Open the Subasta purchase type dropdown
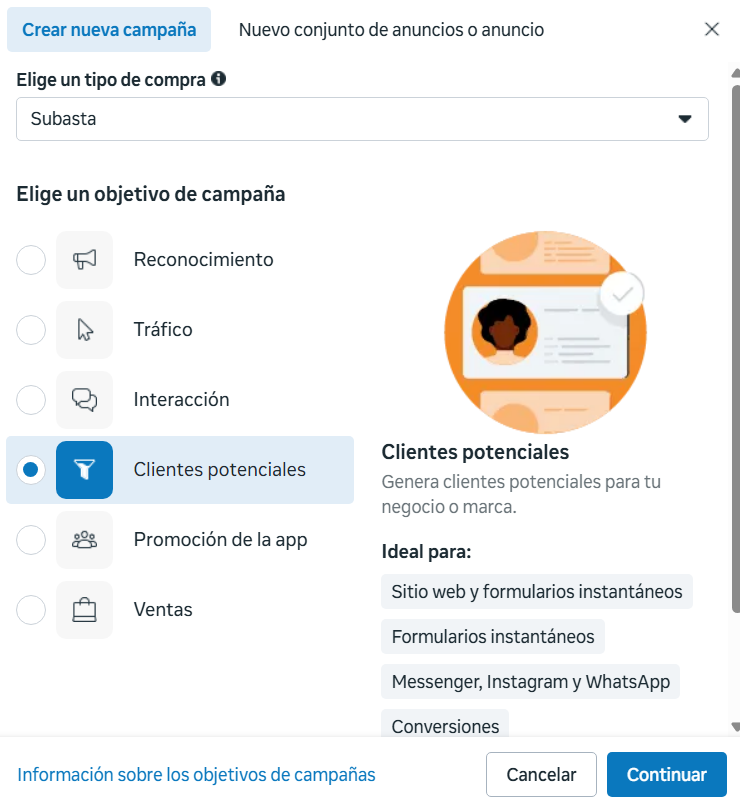 (362, 119)
